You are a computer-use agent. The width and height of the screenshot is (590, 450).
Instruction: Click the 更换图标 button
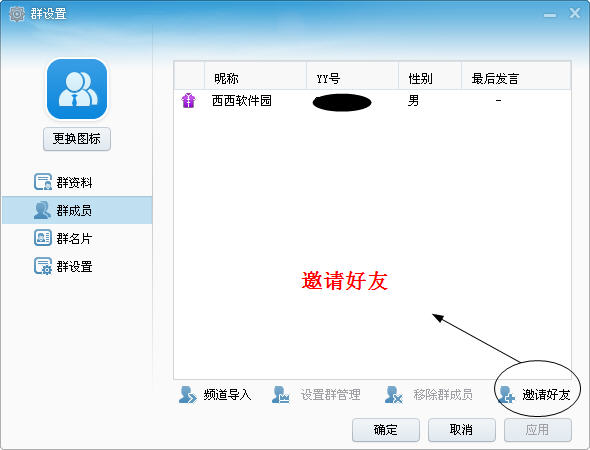coord(77,139)
